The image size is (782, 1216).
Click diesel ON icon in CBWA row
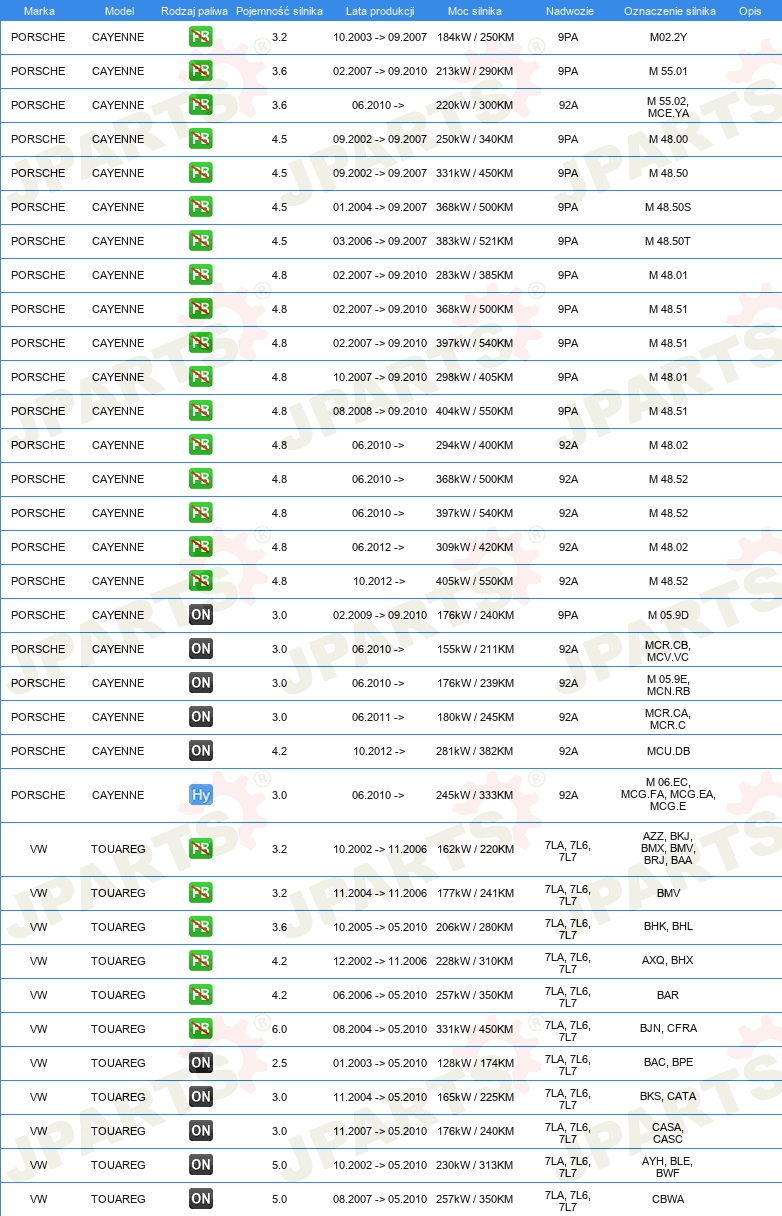201,1199
